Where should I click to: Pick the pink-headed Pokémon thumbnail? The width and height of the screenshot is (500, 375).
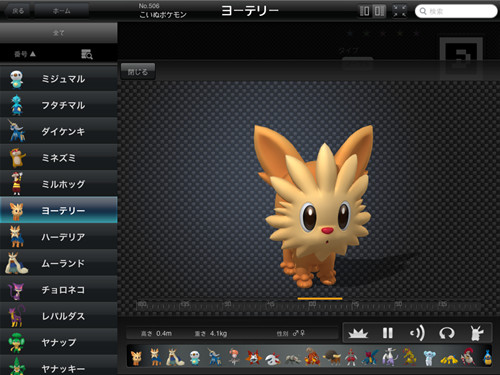pyautogui.click(x=234, y=357)
